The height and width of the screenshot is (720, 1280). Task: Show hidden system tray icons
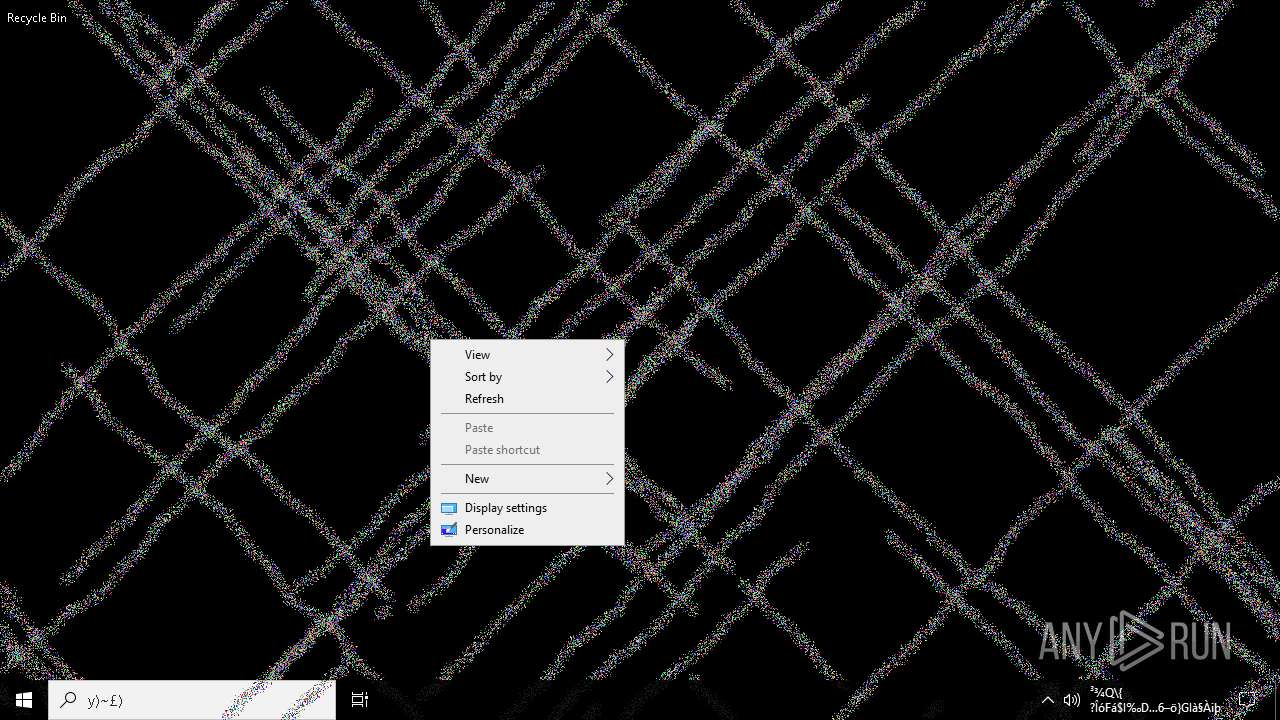click(x=1047, y=700)
